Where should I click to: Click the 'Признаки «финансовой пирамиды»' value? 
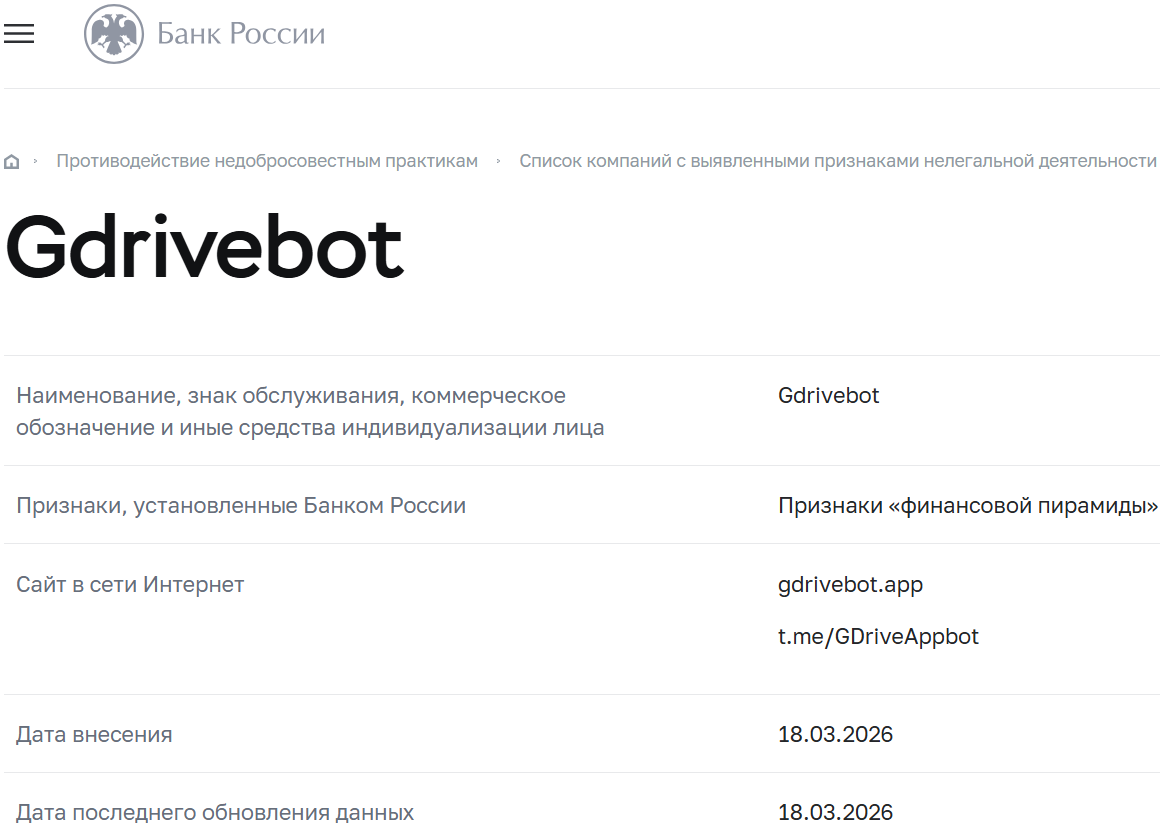[967, 506]
